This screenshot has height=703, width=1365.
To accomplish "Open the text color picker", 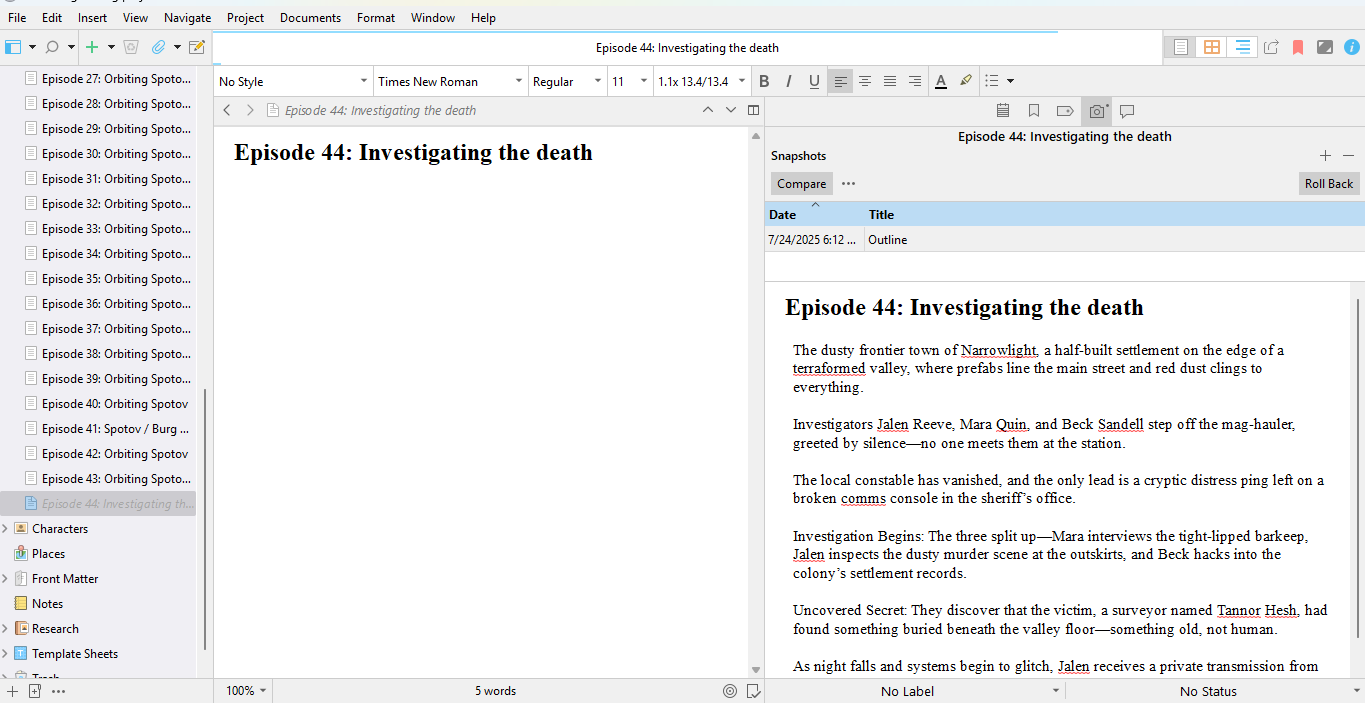I will (940, 82).
